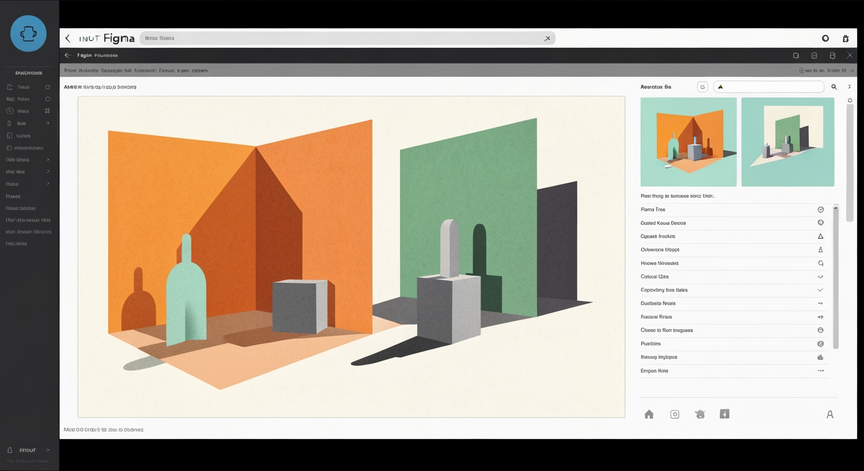Open the green scene thumbnail

(x=787, y=142)
